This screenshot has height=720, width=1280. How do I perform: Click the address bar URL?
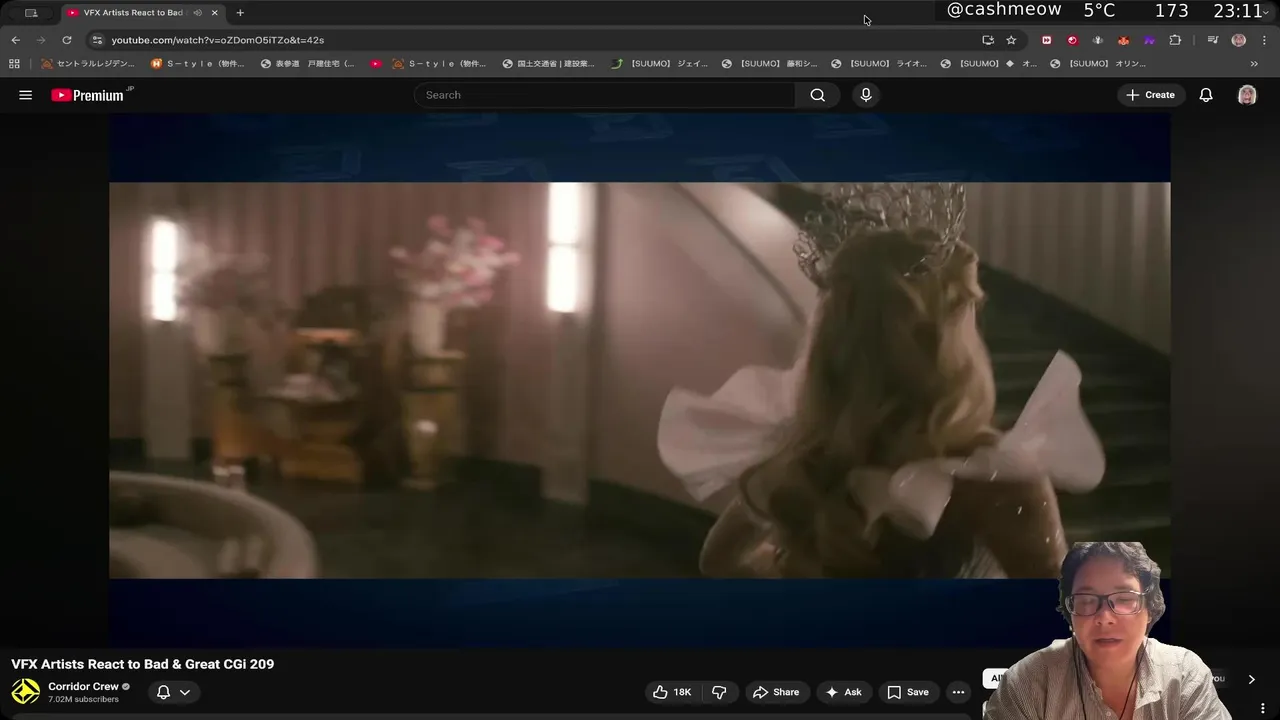218,40
